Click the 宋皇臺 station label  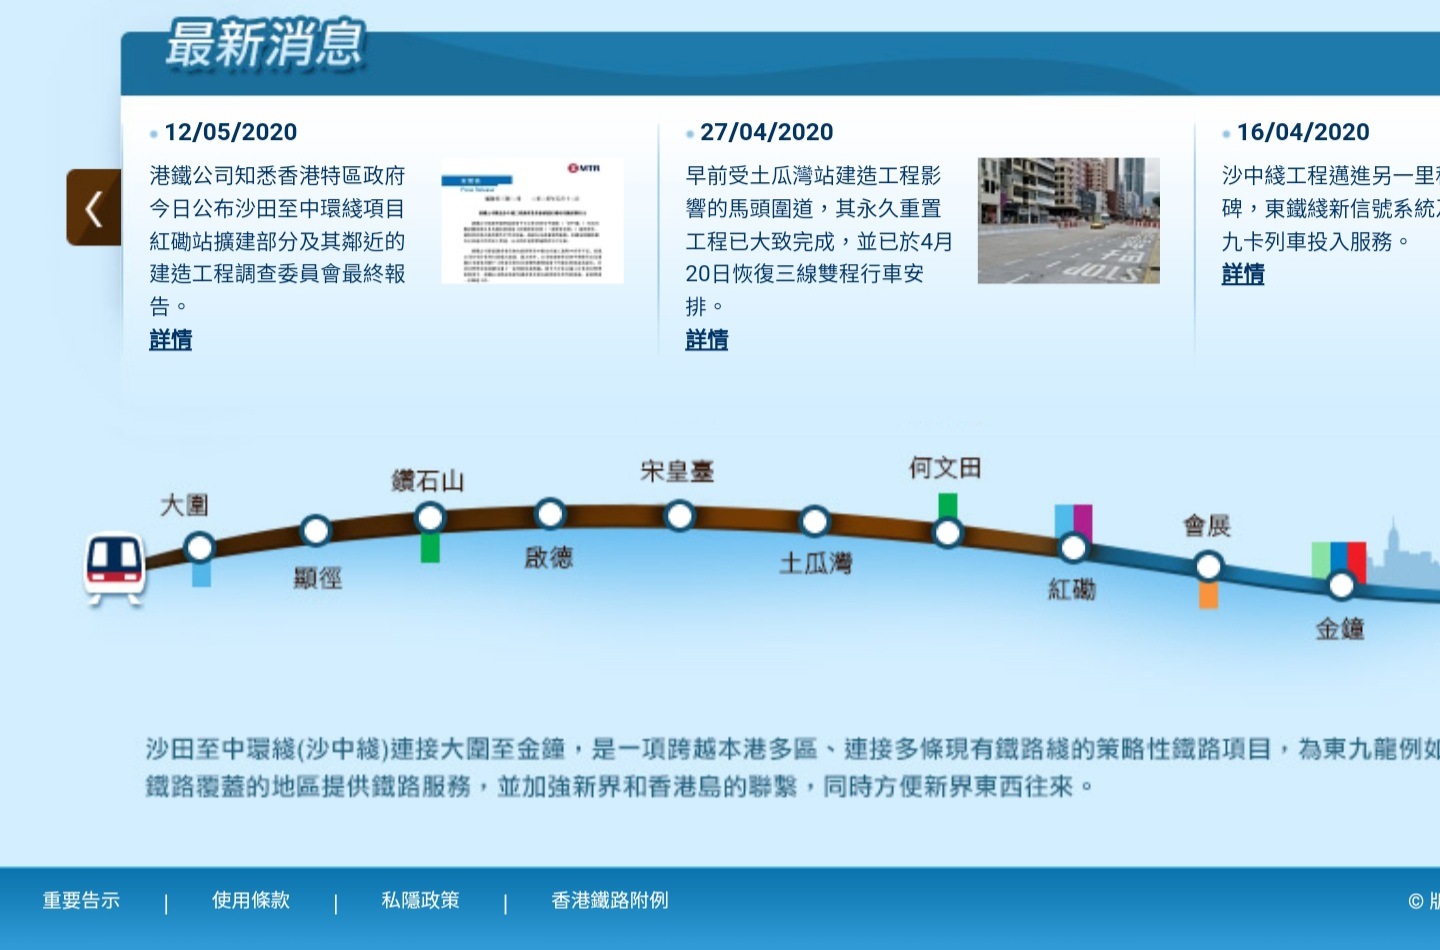pos(677,471)
